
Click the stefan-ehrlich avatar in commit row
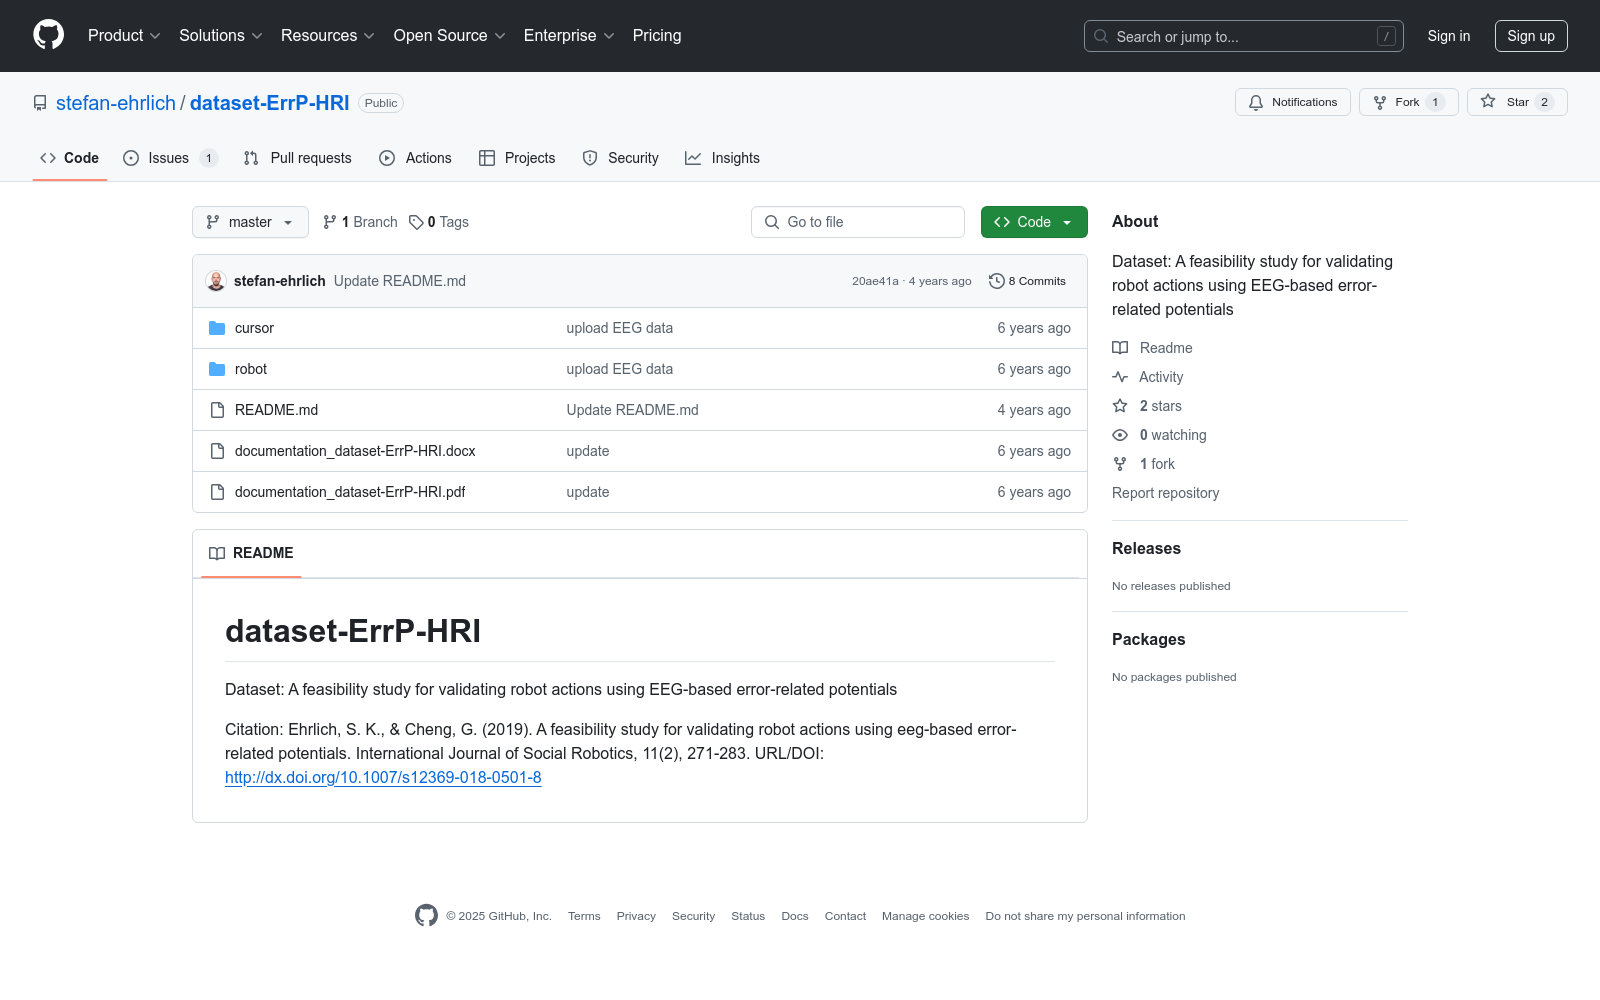[216, 281]
